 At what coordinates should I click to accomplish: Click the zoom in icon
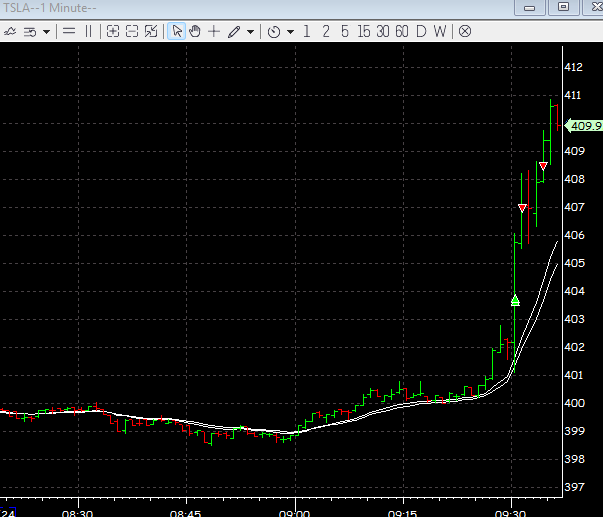(x=113, y=31)
